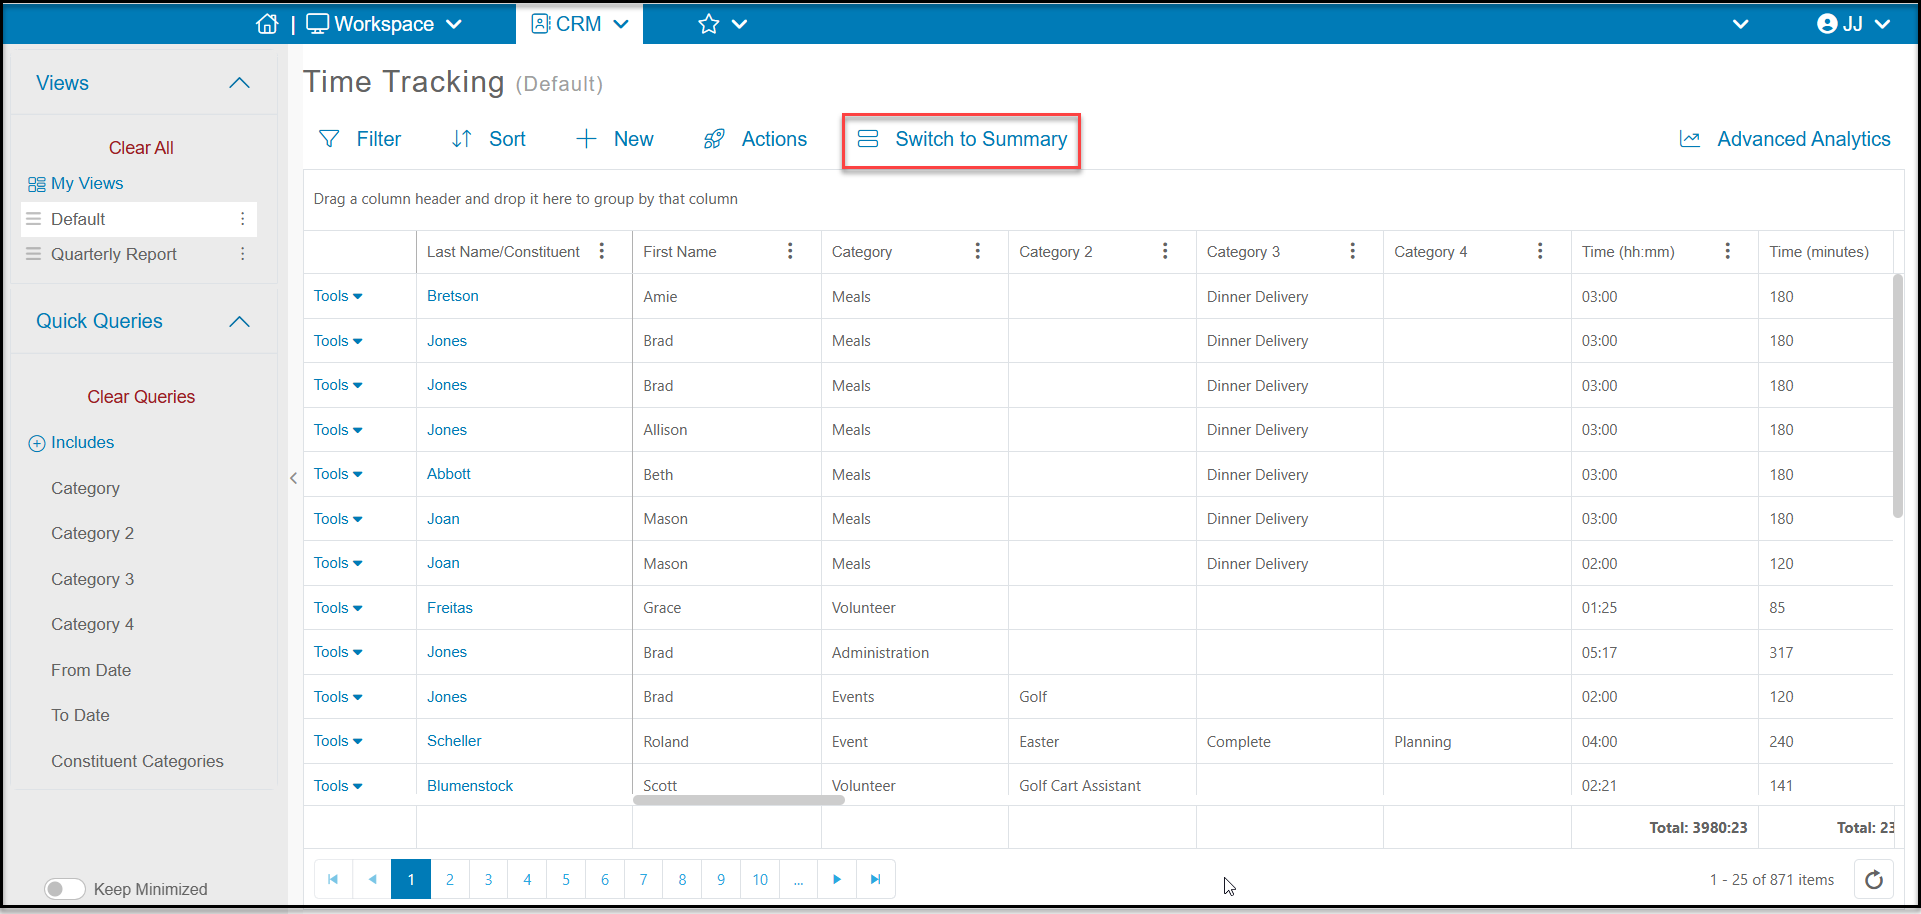Go to page 5 of results
This screenshot has width=1921, height=914.
tap(566, 879)
